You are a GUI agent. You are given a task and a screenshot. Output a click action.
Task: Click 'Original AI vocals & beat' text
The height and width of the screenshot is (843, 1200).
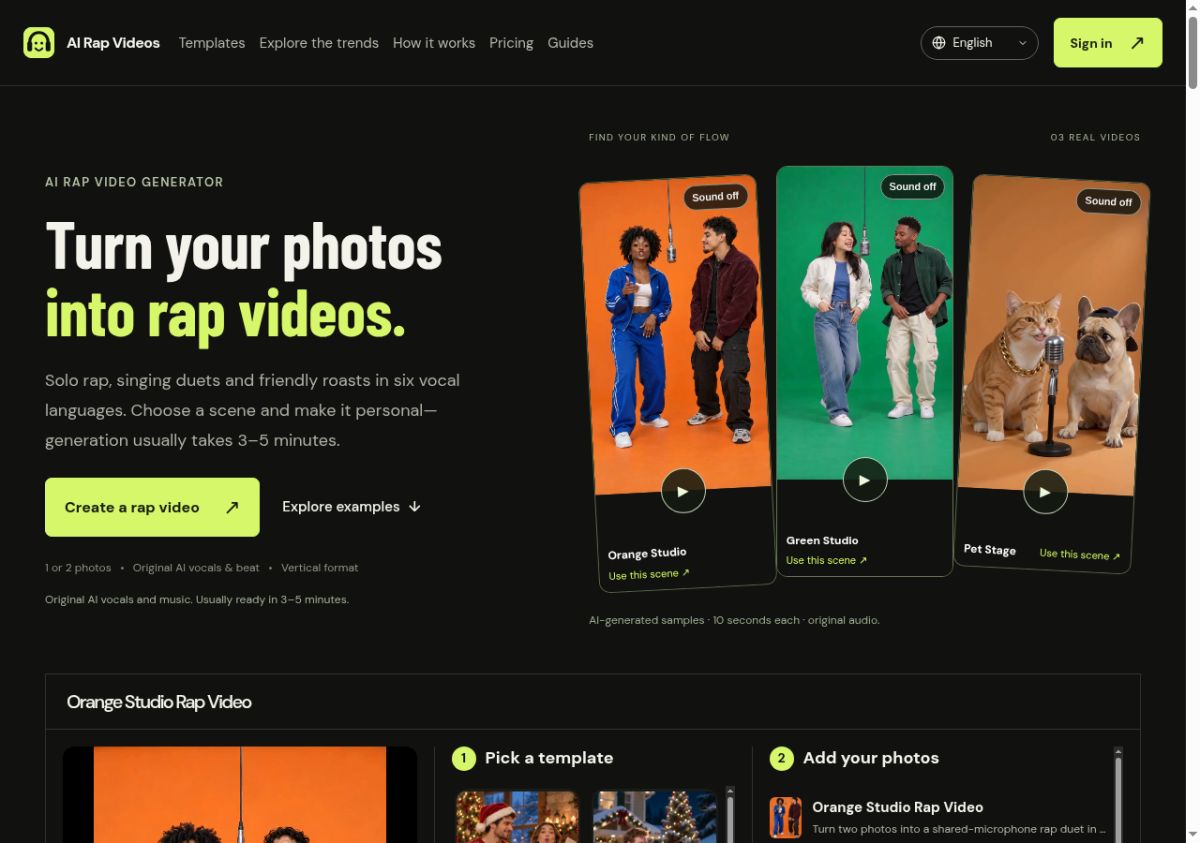(196, 568)
